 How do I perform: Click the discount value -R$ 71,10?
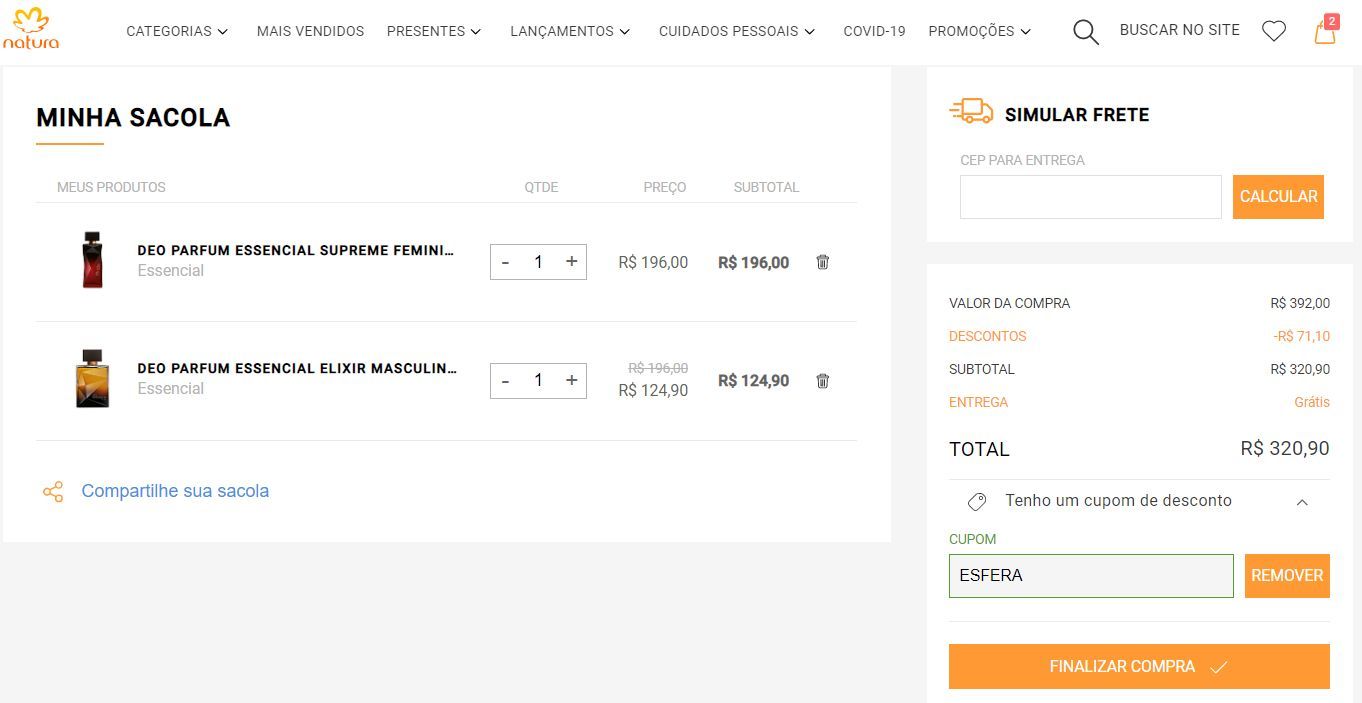1301,336
